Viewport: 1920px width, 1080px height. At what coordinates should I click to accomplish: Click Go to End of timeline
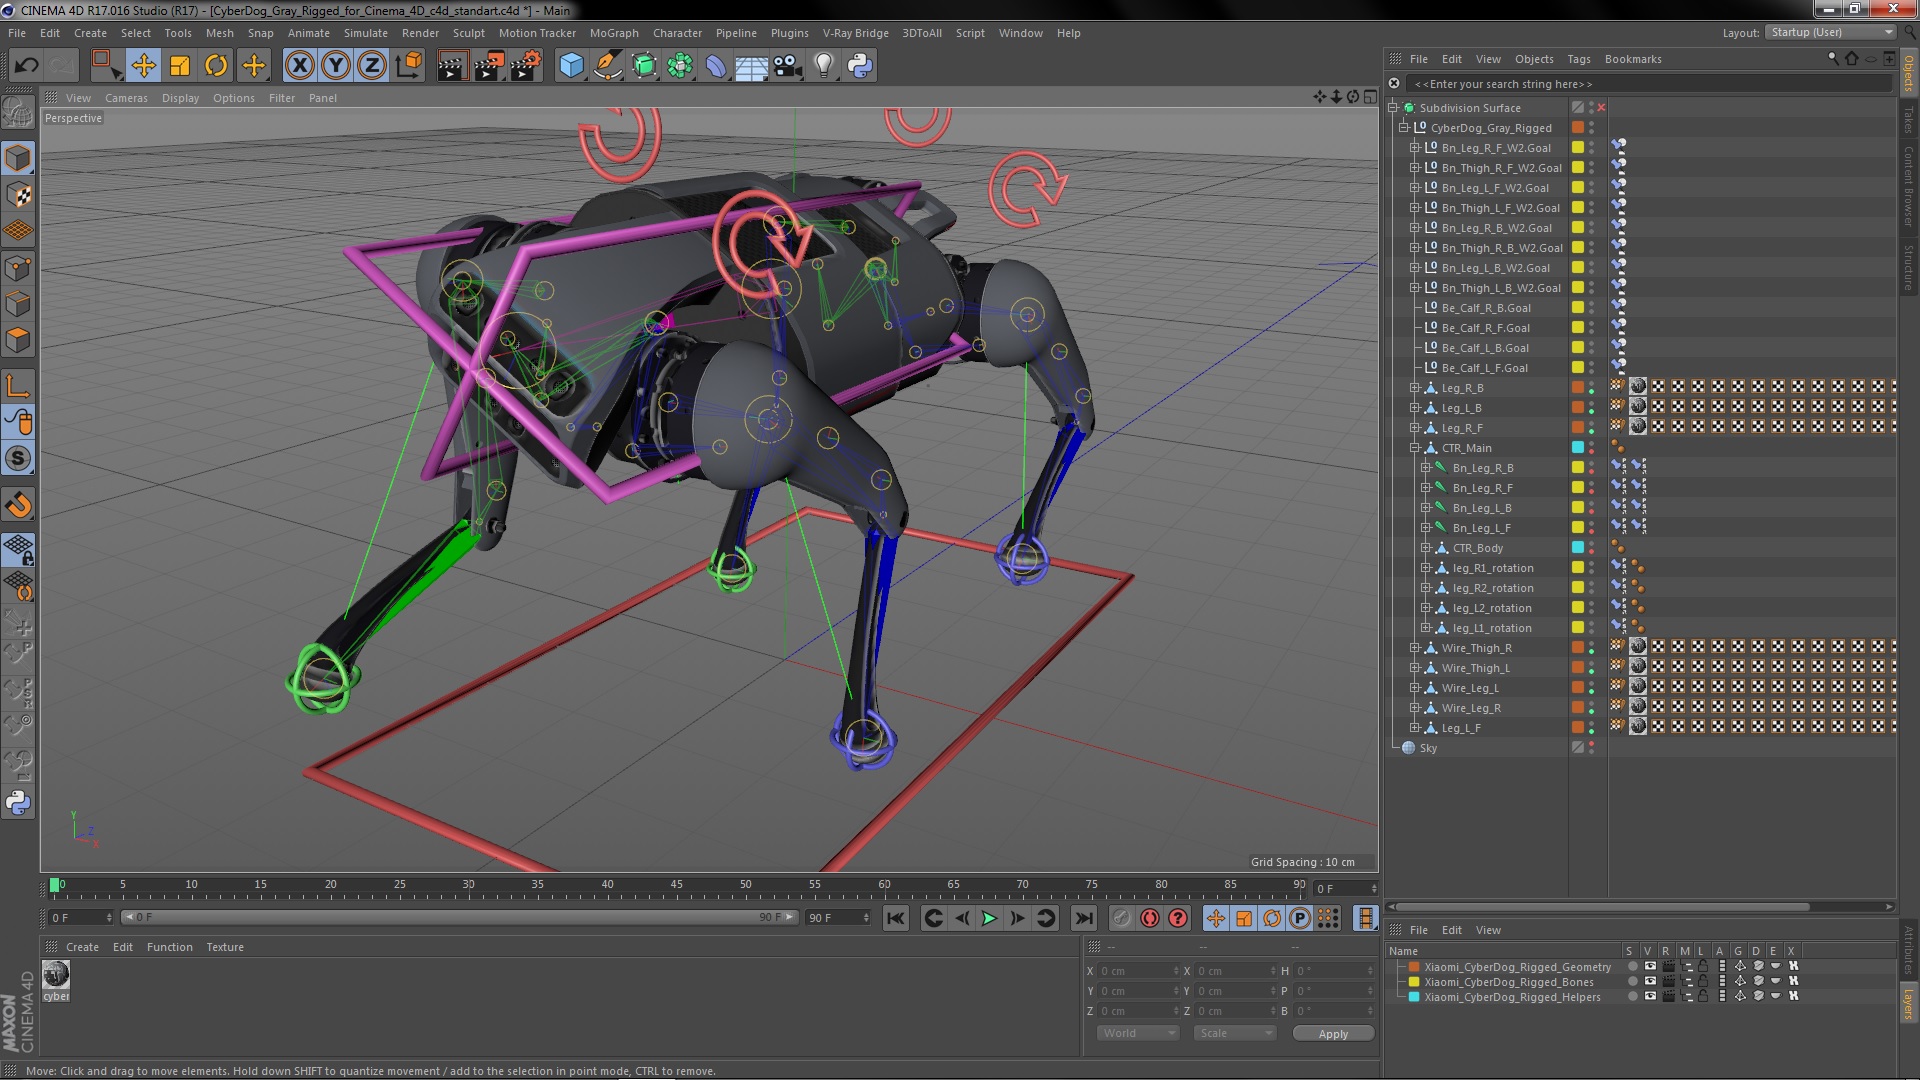[1083, 918]
